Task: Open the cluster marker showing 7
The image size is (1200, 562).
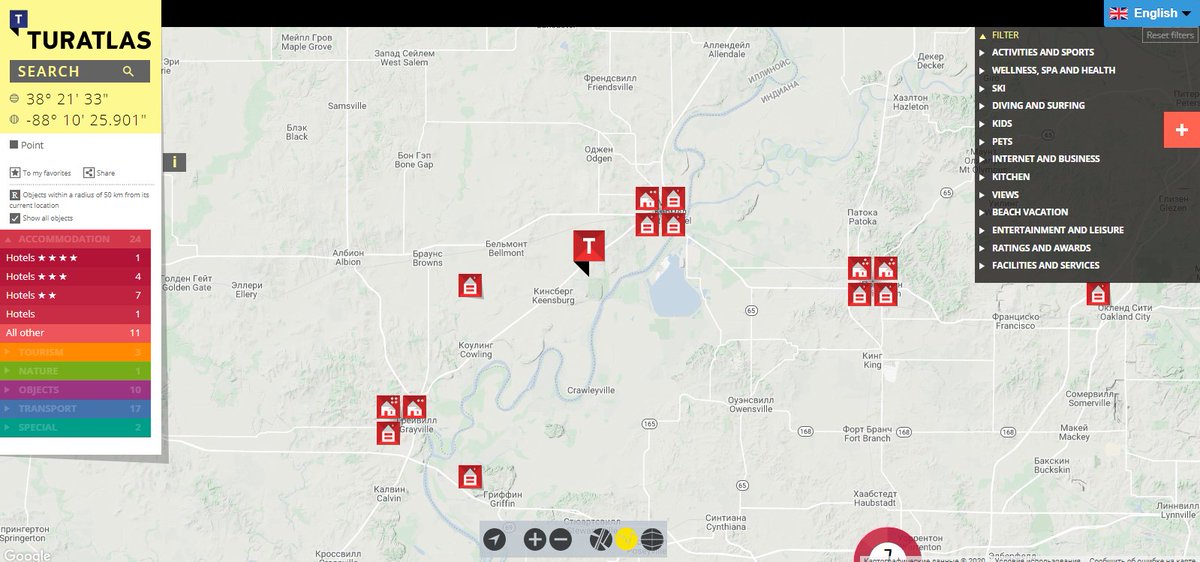Action: [x=887, y=548]
